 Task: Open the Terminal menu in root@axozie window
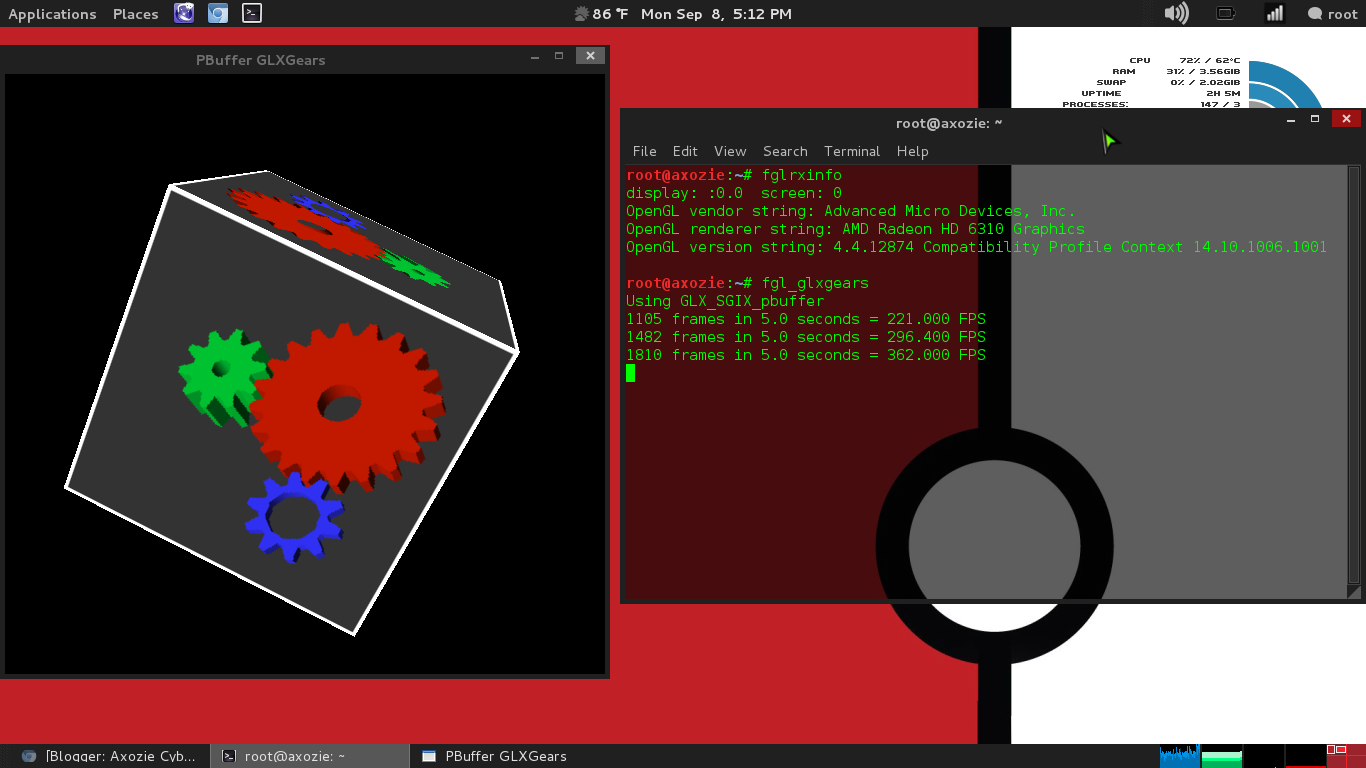pyautogui.click(x=852, y=151)
